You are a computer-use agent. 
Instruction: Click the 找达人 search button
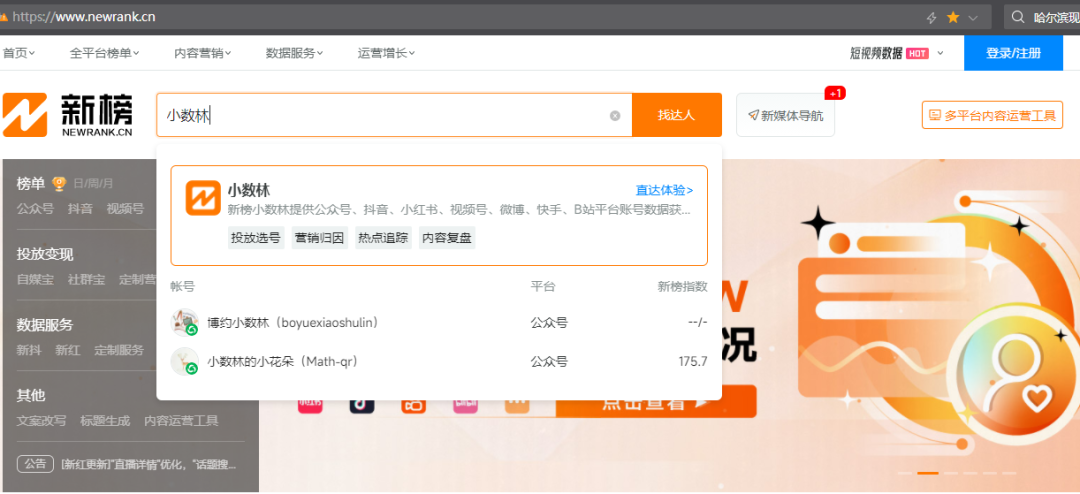click(676, 115)
